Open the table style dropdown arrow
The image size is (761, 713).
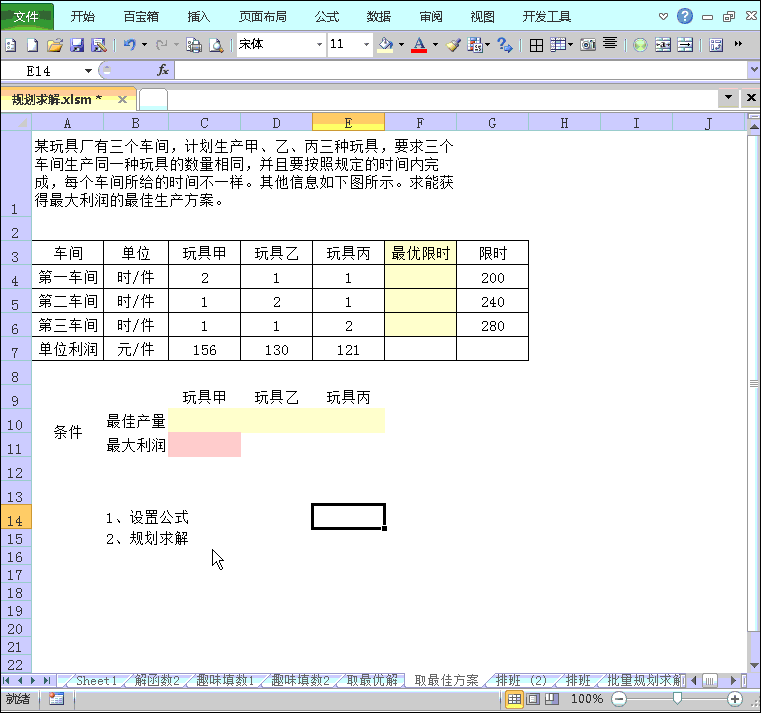[x=570, y=45]
